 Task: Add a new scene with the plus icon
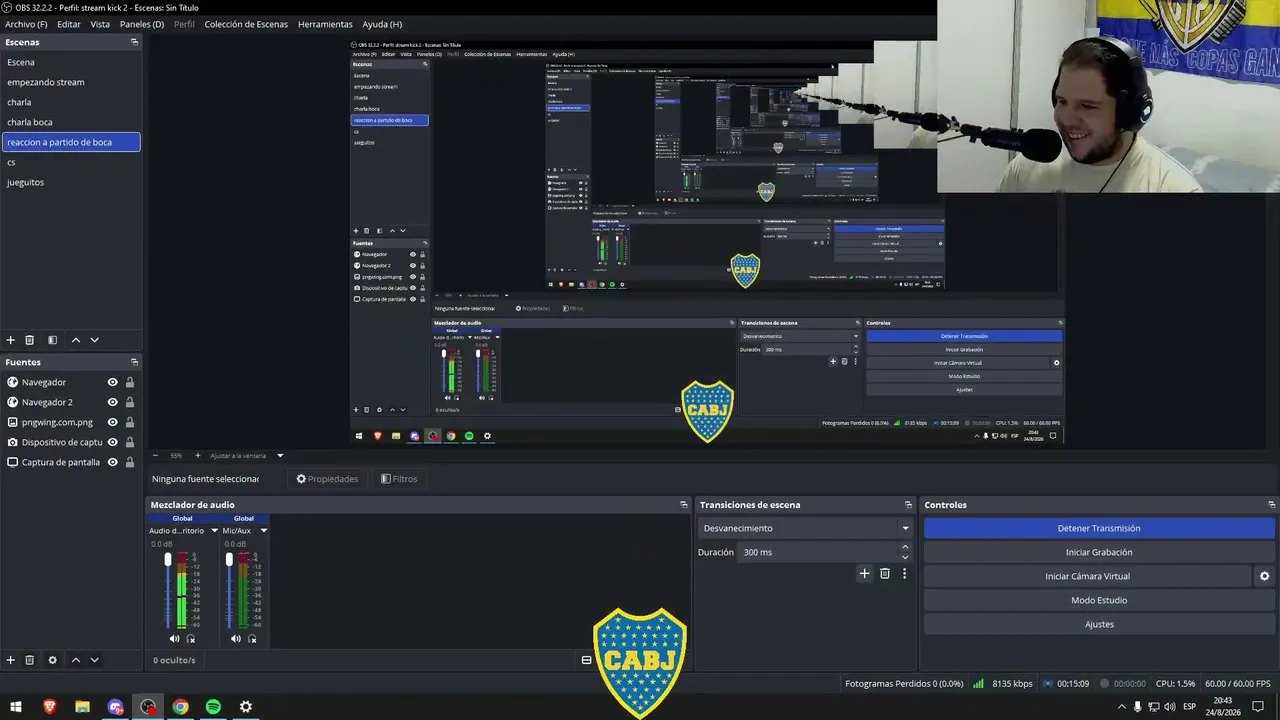point(11,340)
